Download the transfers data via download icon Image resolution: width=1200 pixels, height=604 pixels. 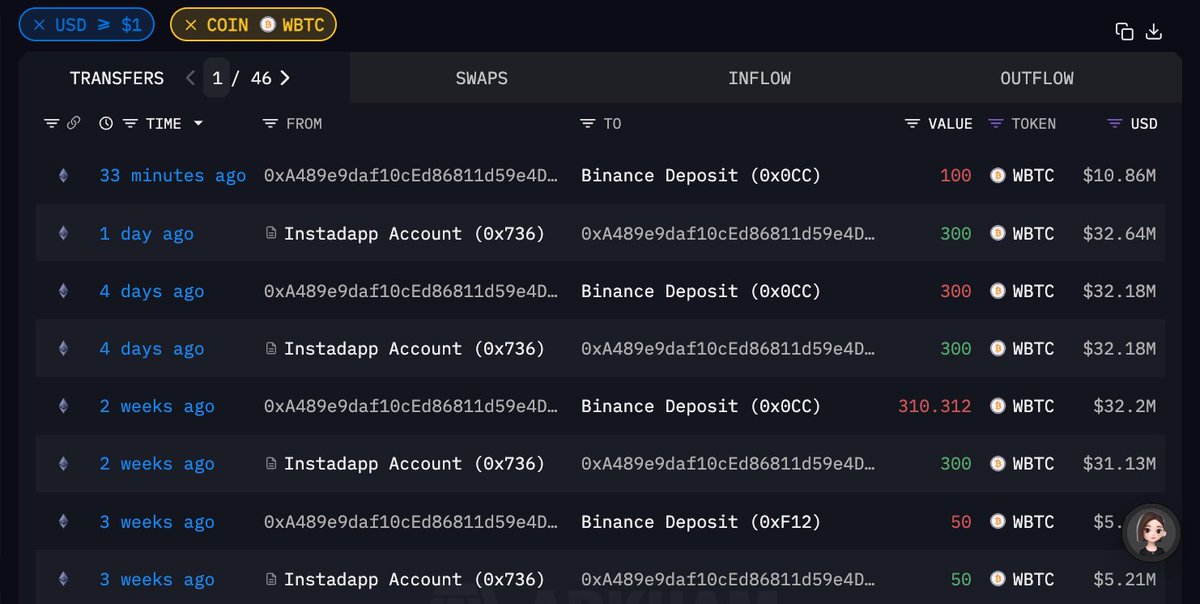coord(1153,31)
